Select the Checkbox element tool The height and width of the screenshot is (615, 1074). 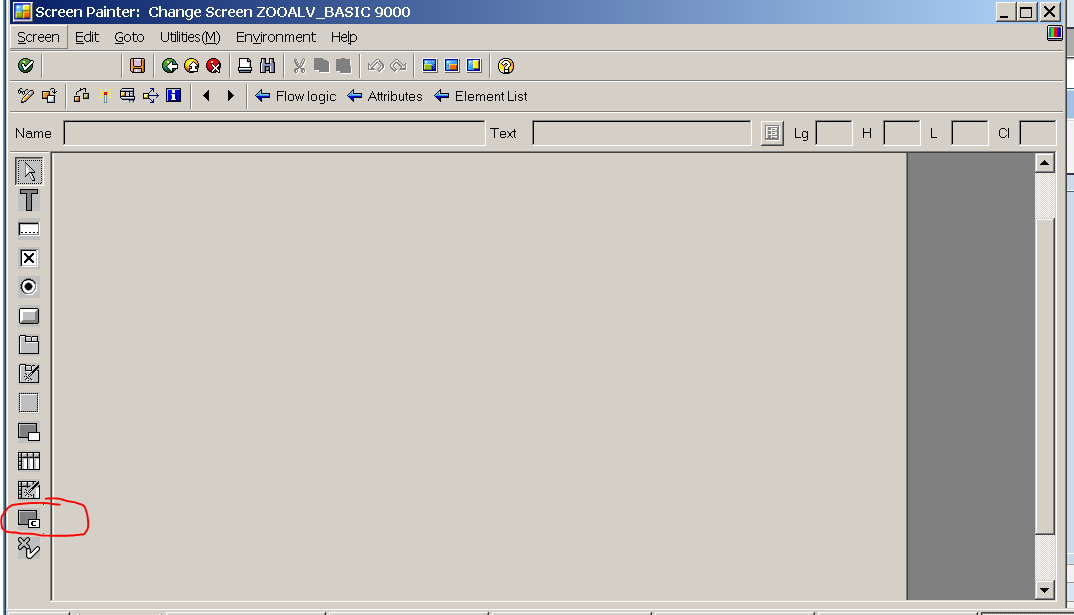(28, 257)
